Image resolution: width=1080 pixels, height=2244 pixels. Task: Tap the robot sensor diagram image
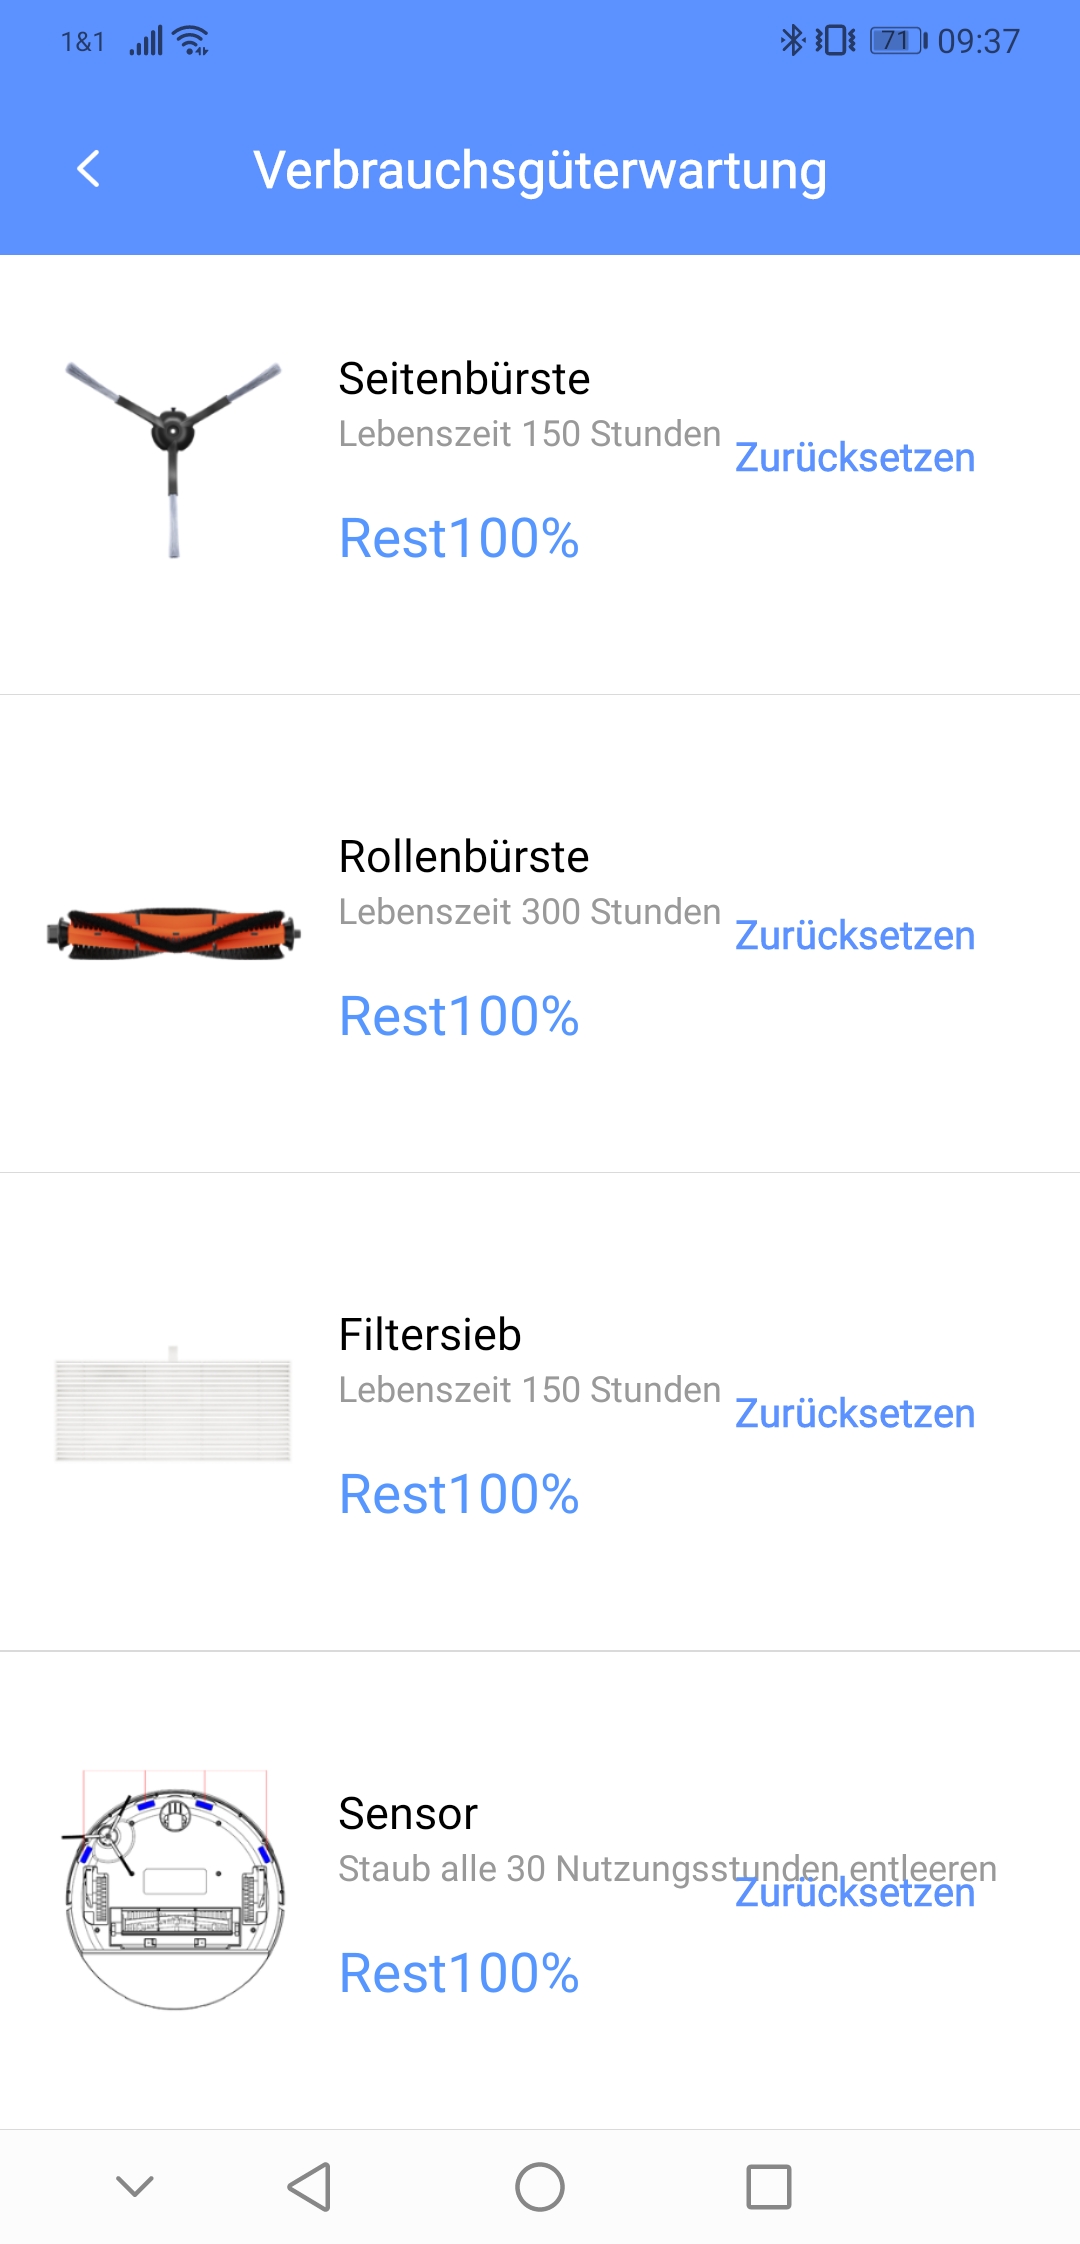[174, 1890]
